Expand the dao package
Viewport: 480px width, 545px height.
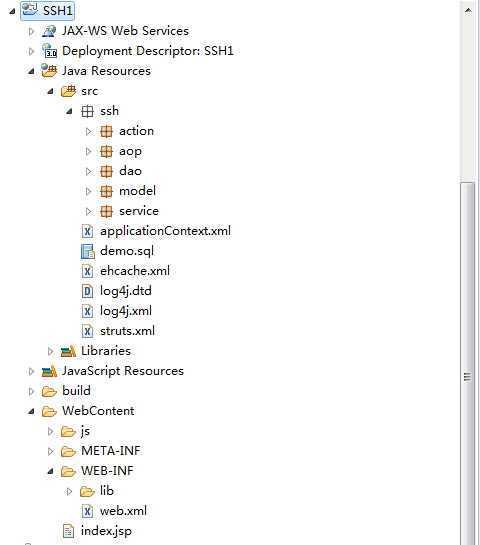tap(89, 171)
